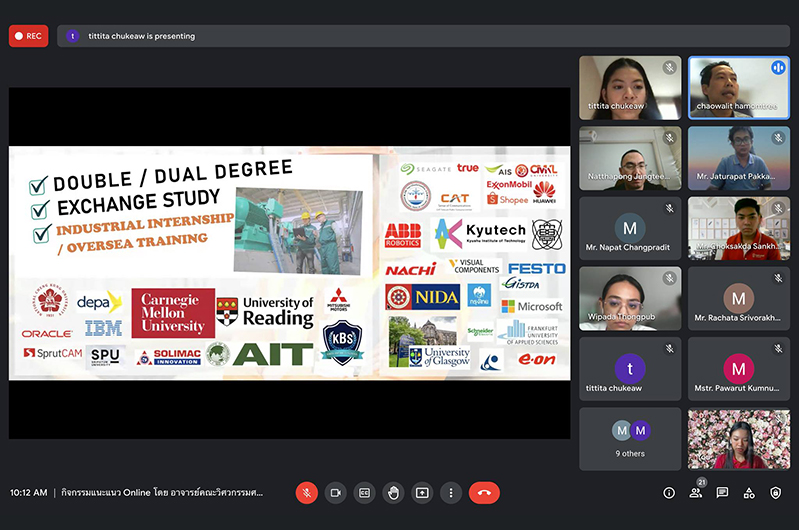Open the '9 others' participants tile

click(630, 439)
